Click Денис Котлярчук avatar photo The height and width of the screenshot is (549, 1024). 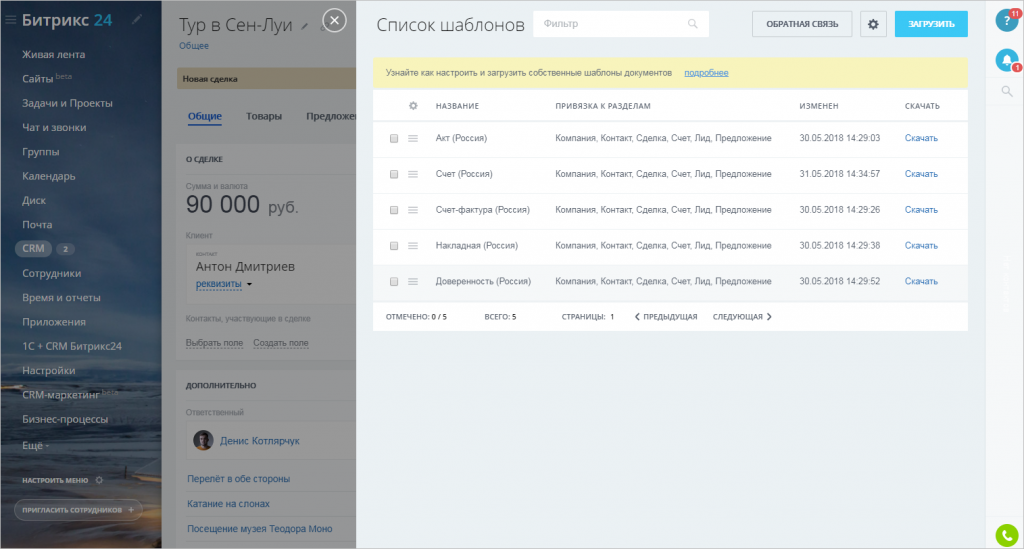click(x=203, y=441)
